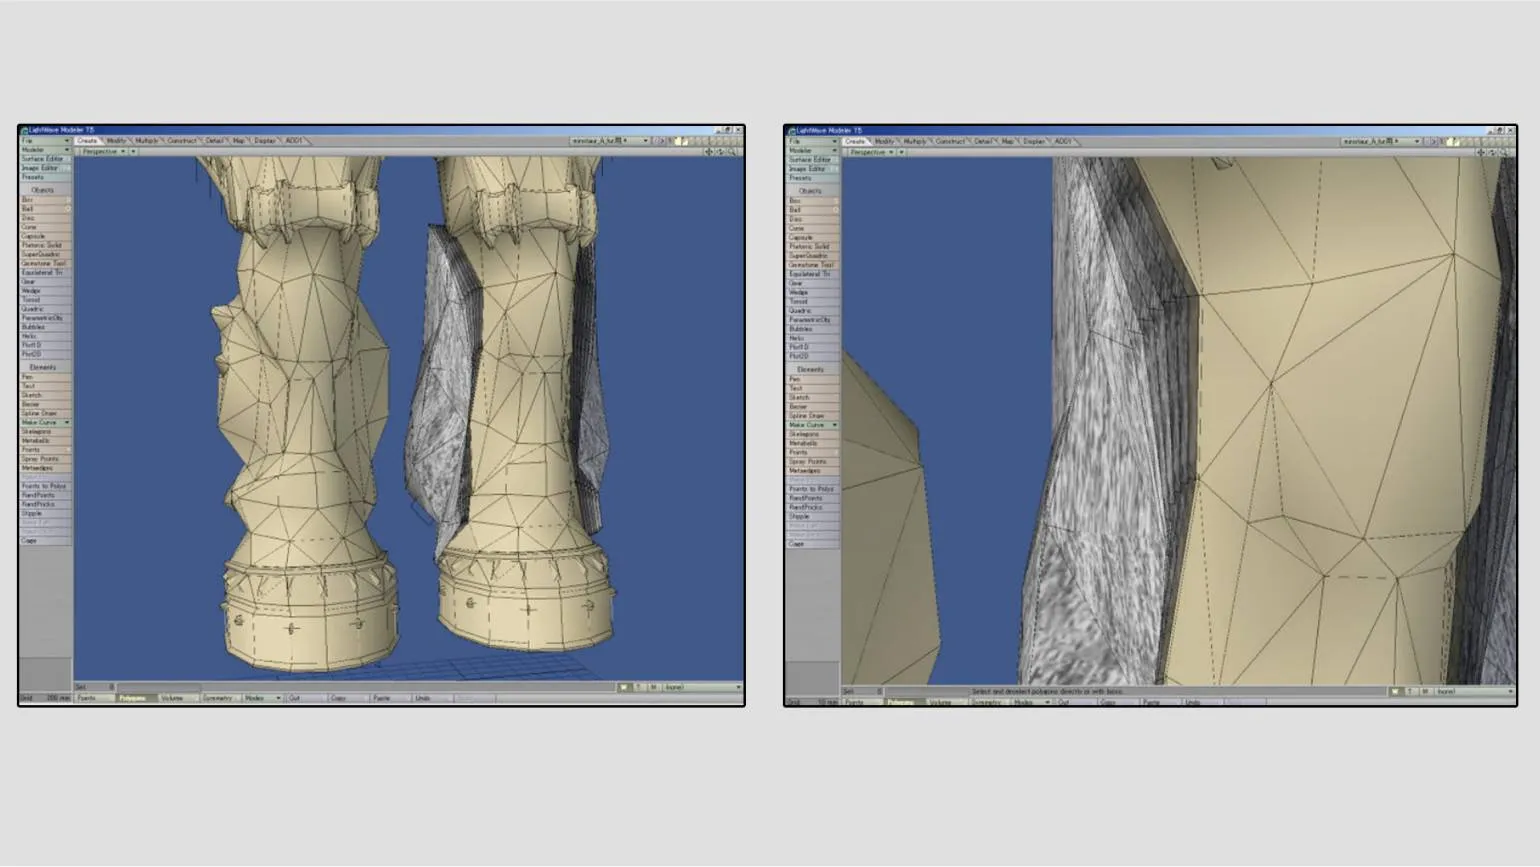The width and height of the screenshot is (1540, 867).
Task: Switch to Volume selection mode in right window
Action: [941, 702]
